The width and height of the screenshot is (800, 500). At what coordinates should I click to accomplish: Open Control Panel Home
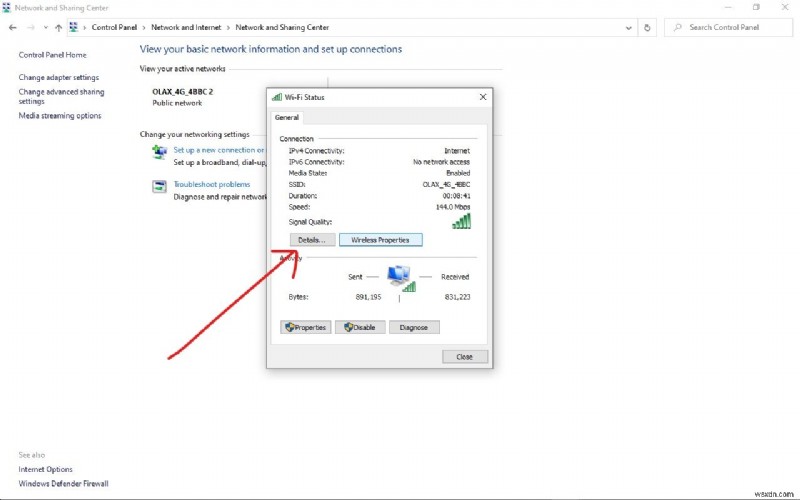[x=53, y=55]
